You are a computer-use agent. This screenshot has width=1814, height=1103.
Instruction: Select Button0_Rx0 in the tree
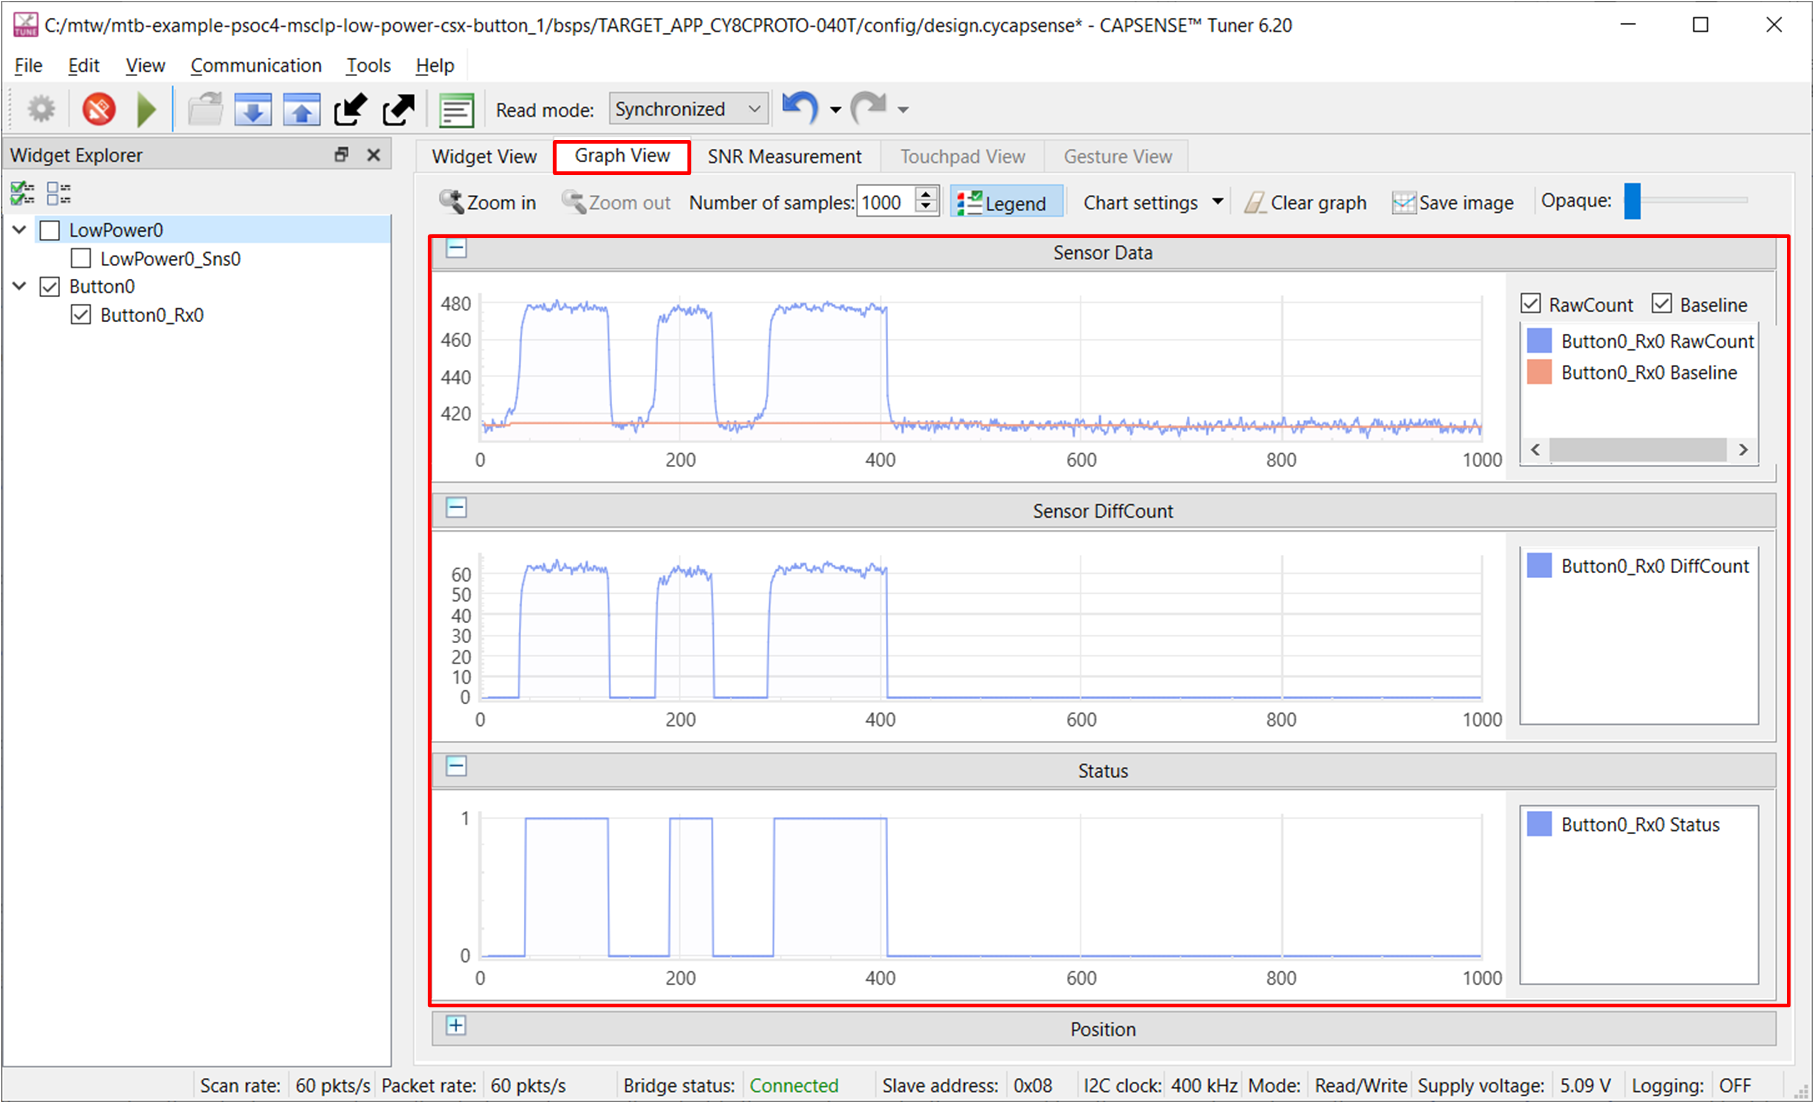coord(152,315)
